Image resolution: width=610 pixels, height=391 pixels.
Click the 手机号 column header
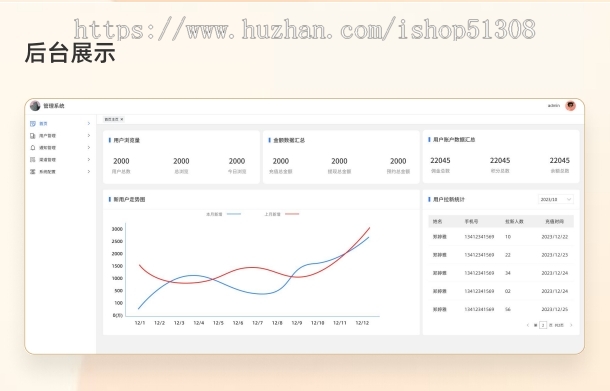coord(471,221)
